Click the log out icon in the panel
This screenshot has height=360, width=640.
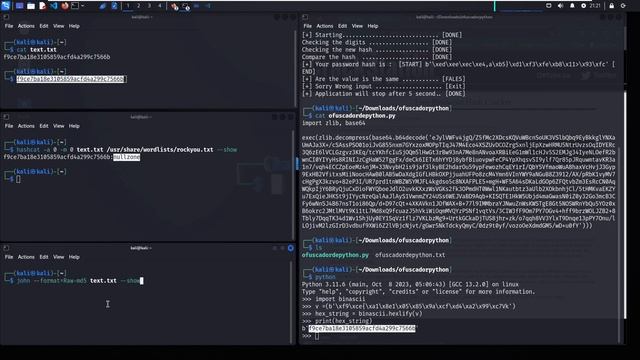pos(623,6)
